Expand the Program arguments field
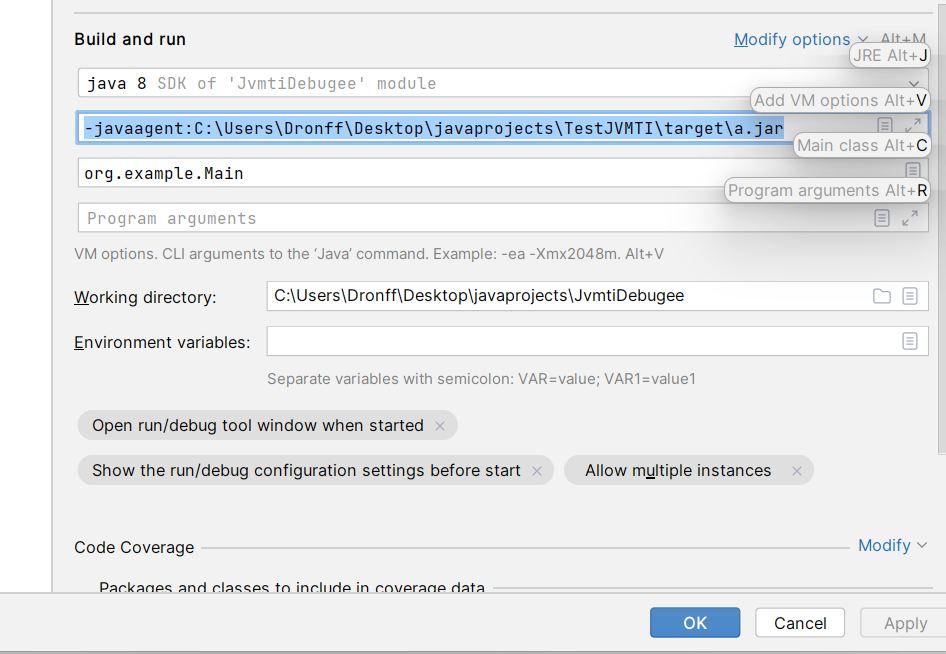 click(x=910, y=218)
